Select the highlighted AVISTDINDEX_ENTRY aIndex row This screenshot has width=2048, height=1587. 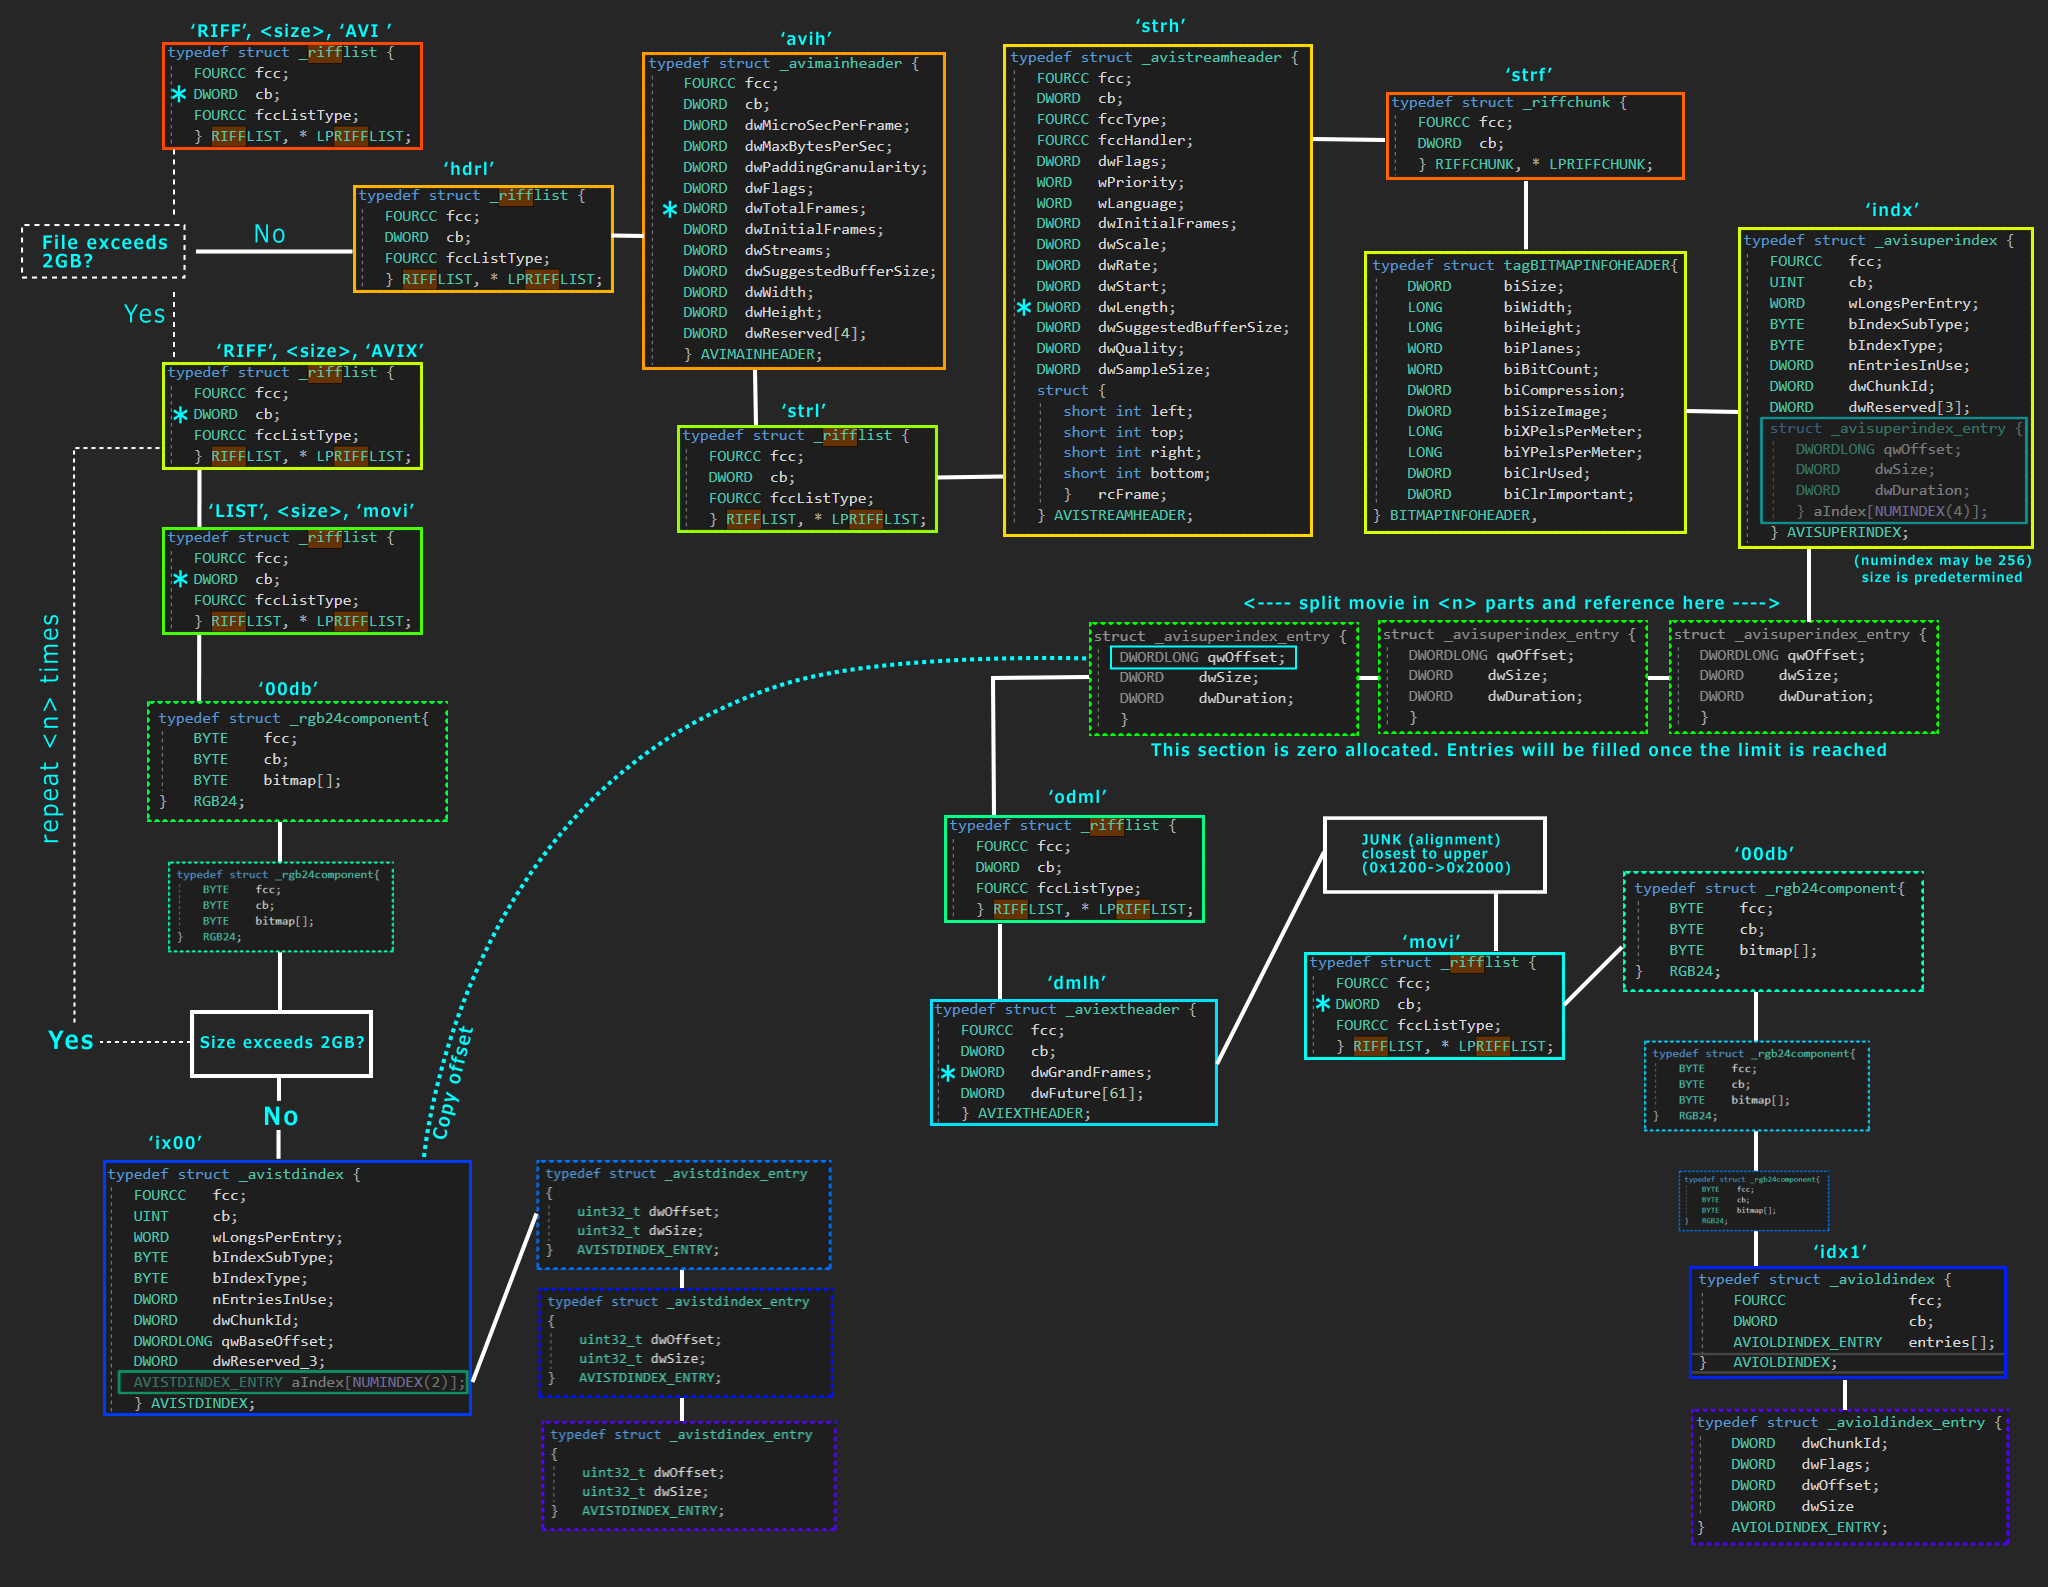[x=294, y=1382]
